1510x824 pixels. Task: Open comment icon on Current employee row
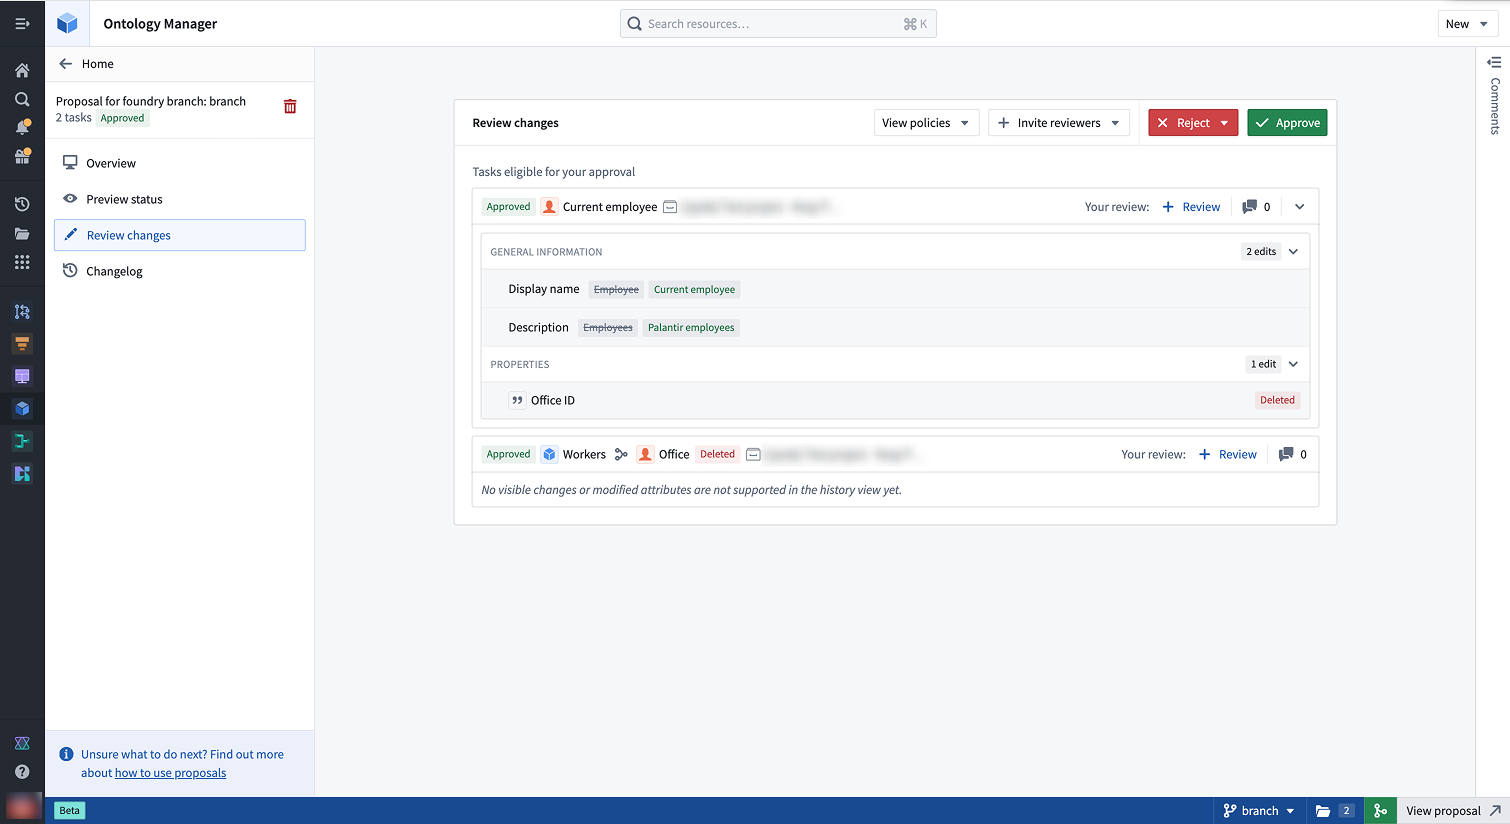tap(1249, 207)
